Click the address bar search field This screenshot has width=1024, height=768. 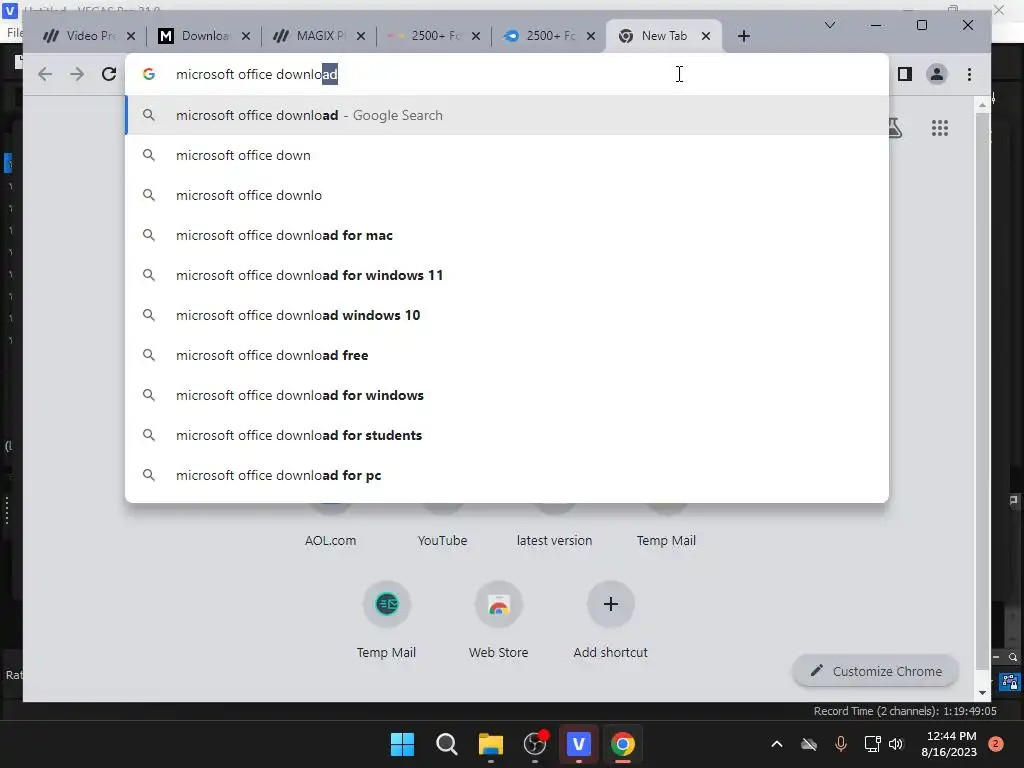(506, 74)
